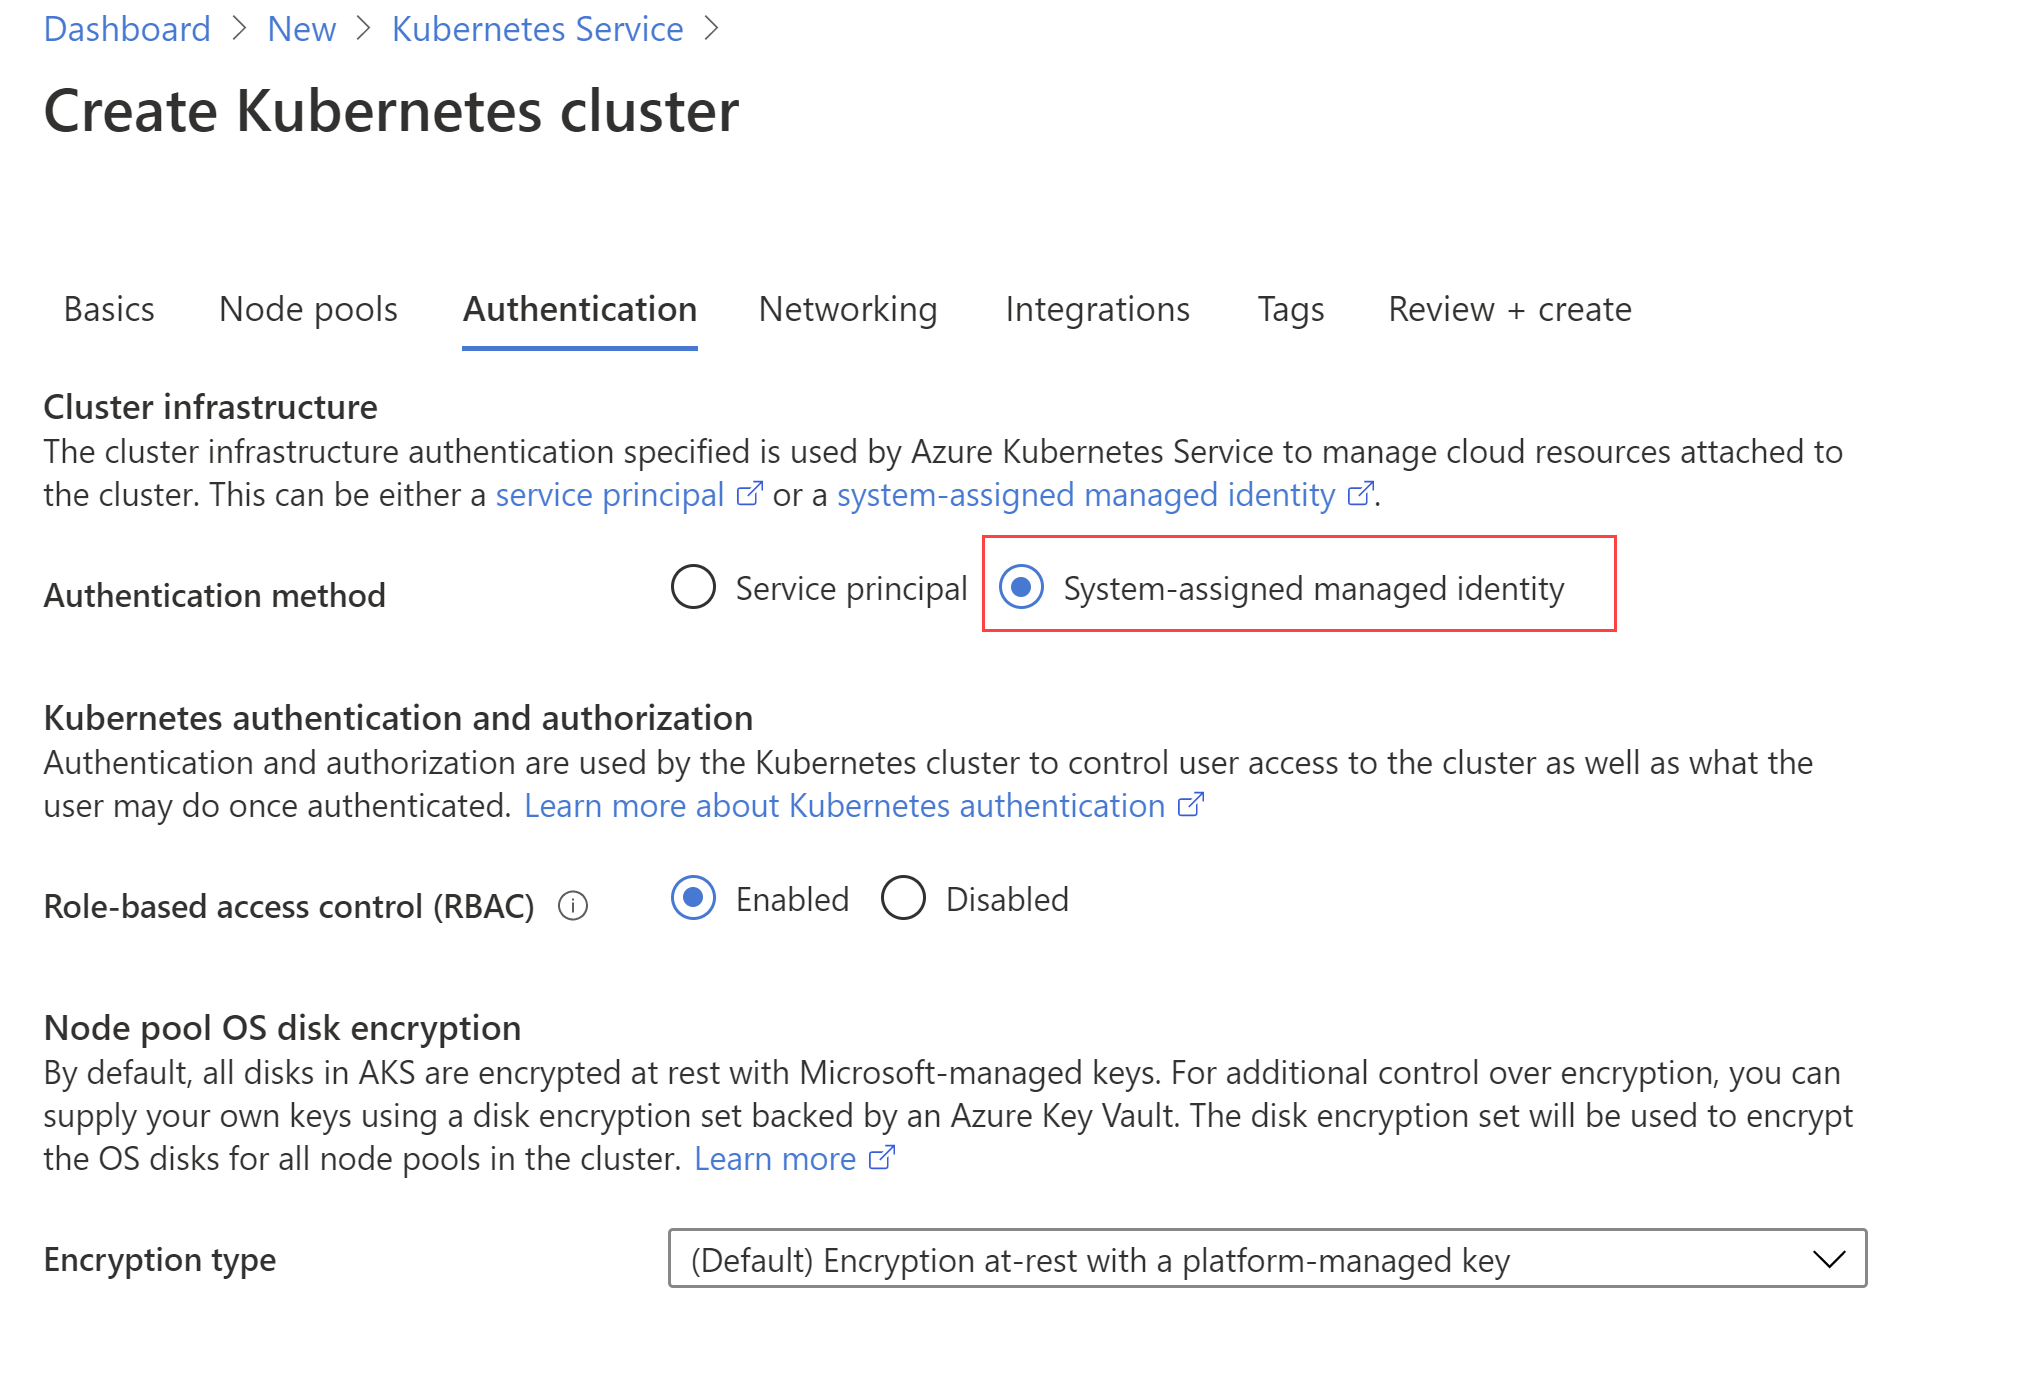Click external-link icon after Kubernetes authentication link

point(1191,805)
